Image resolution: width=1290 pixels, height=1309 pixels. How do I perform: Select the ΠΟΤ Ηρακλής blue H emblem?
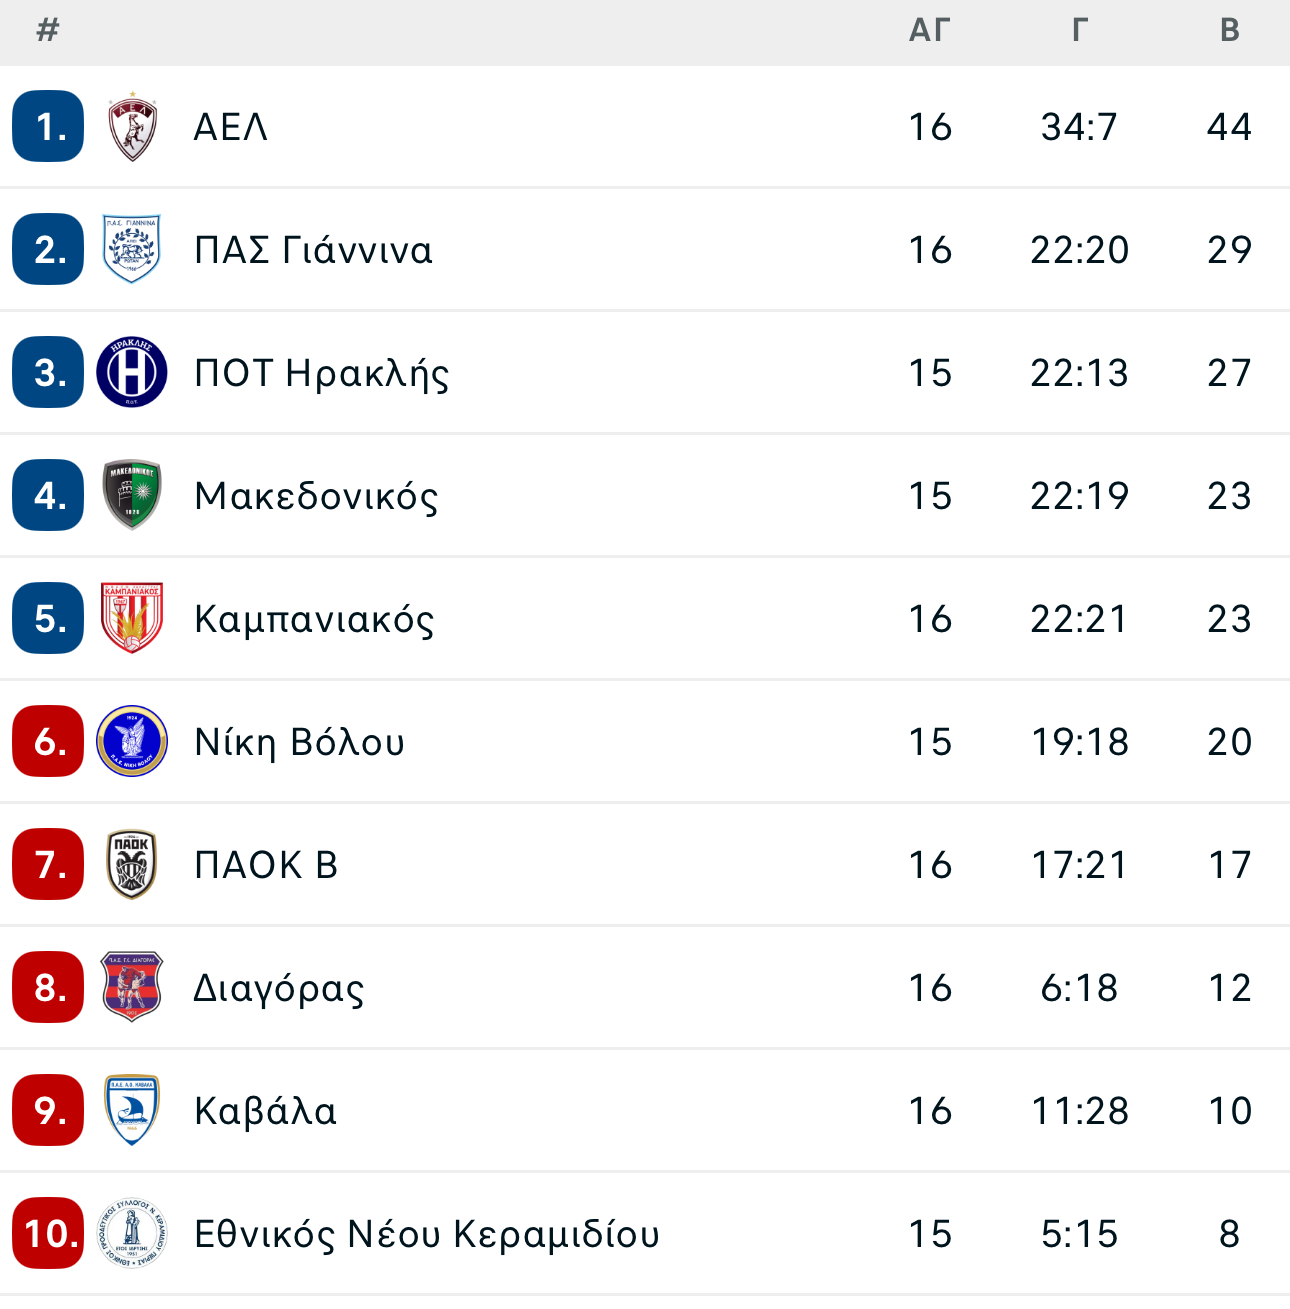132,373
